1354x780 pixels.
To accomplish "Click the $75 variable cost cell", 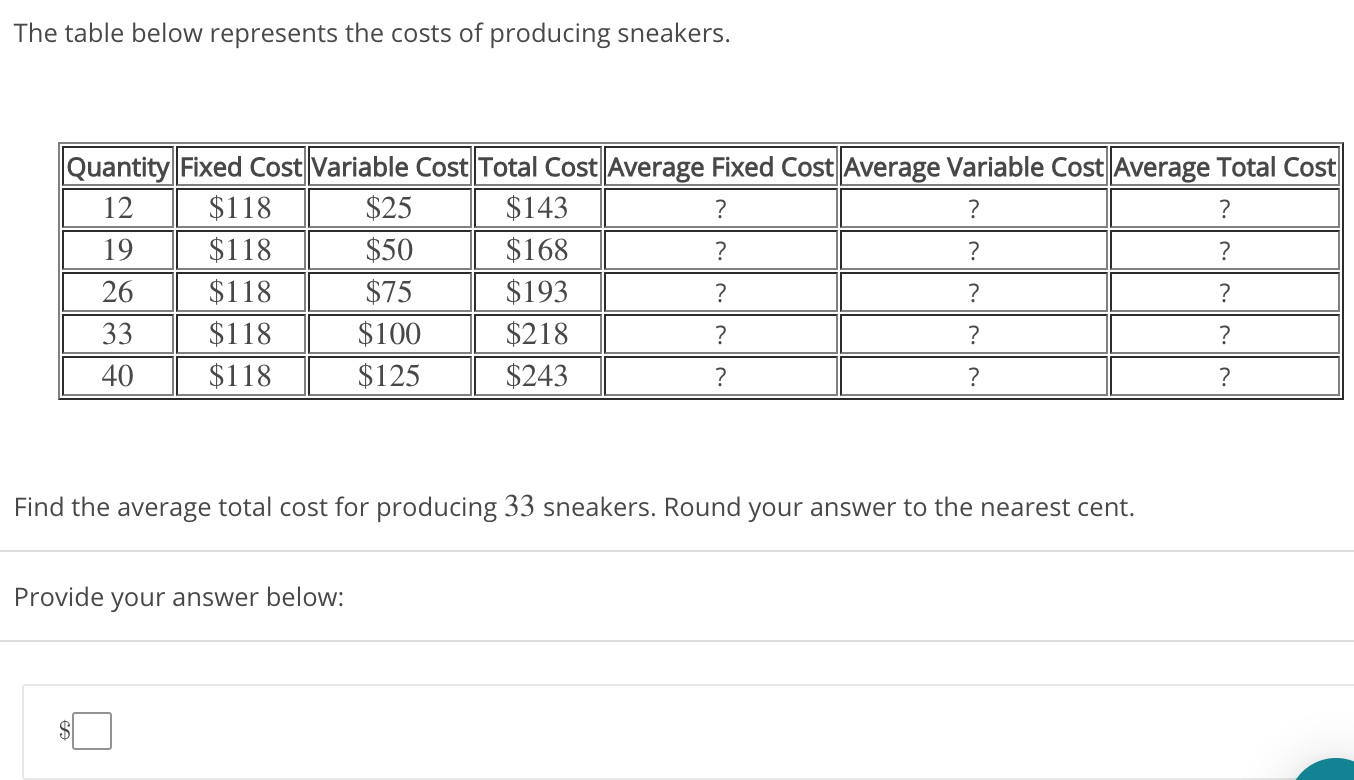I will pyautogui.click(x=389, y=292).
